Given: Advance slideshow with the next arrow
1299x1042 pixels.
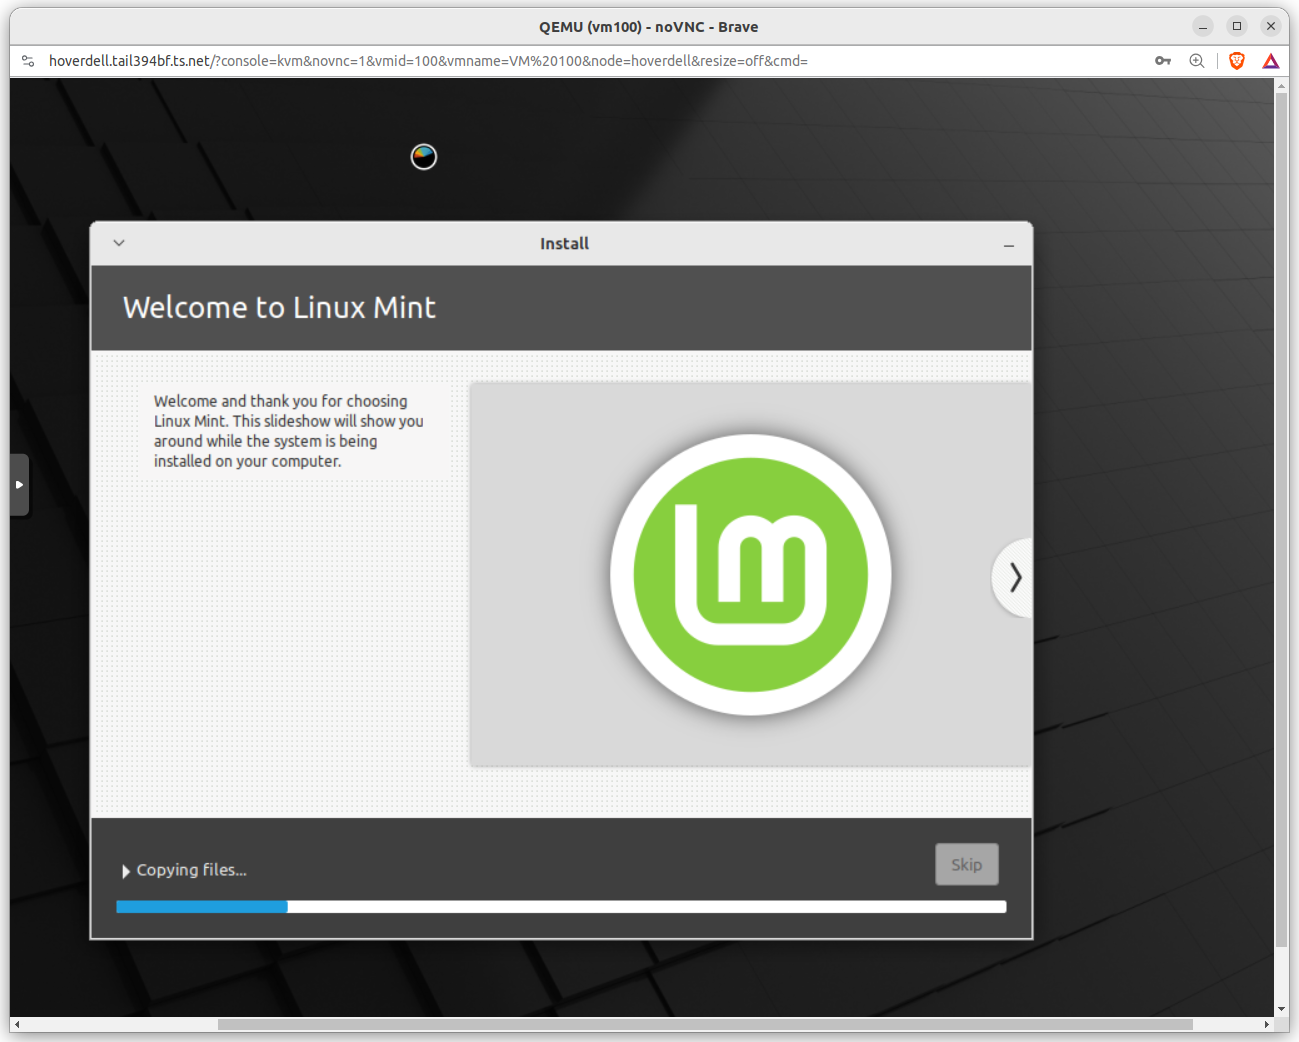Looking at the screenshot, I should (x=1014, y=577).
